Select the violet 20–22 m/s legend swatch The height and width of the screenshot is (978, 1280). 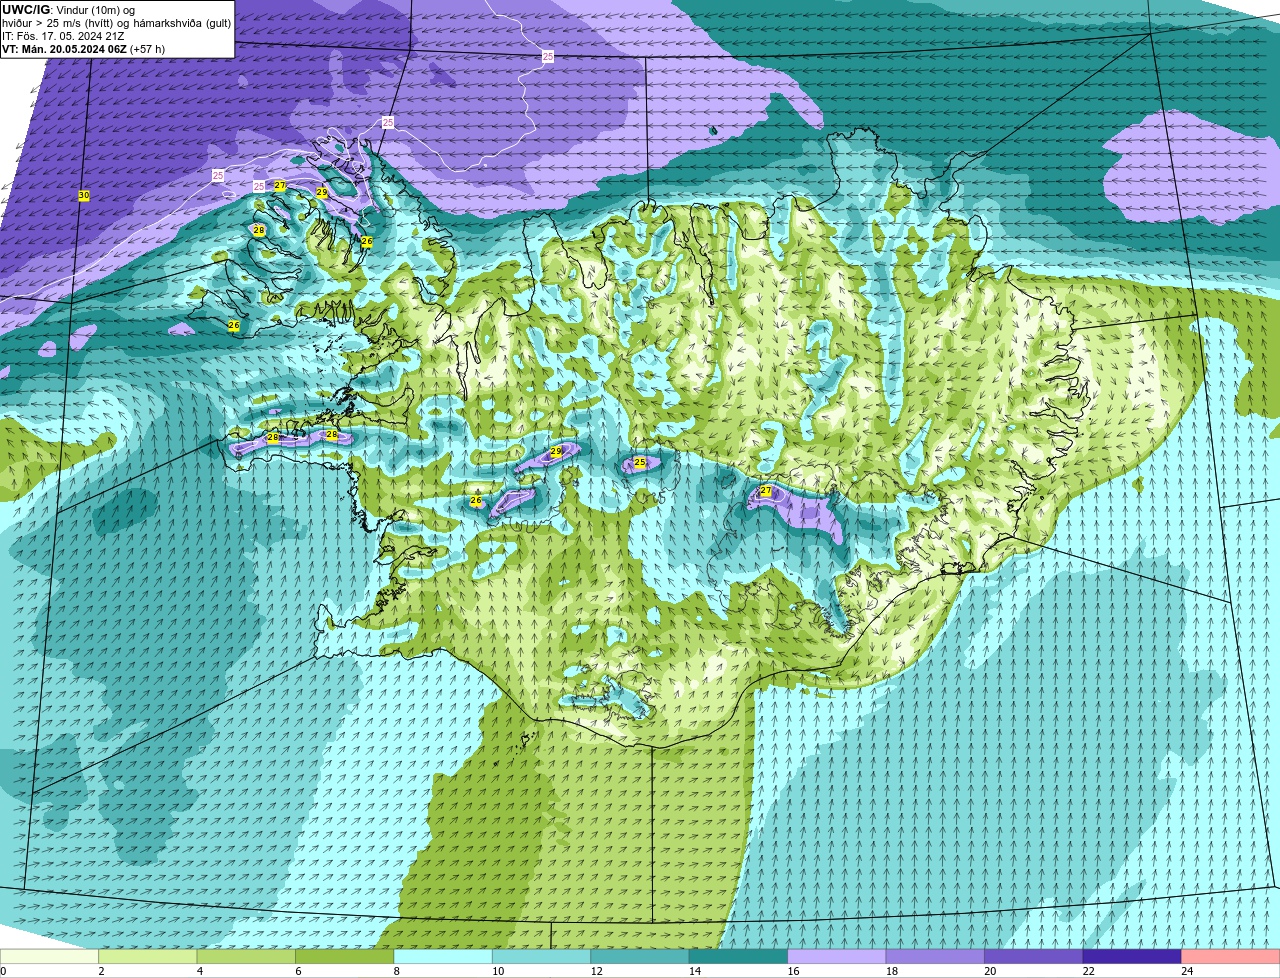(x=1034, y=956)
